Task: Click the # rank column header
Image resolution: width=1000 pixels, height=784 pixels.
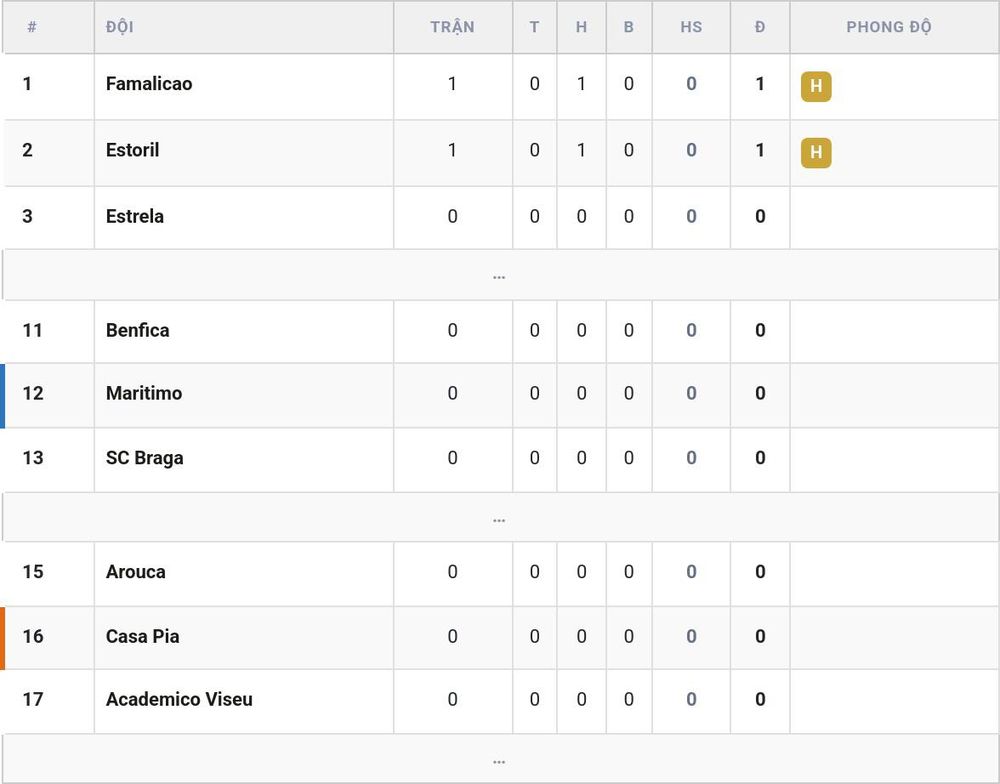Action: (32, 27)
